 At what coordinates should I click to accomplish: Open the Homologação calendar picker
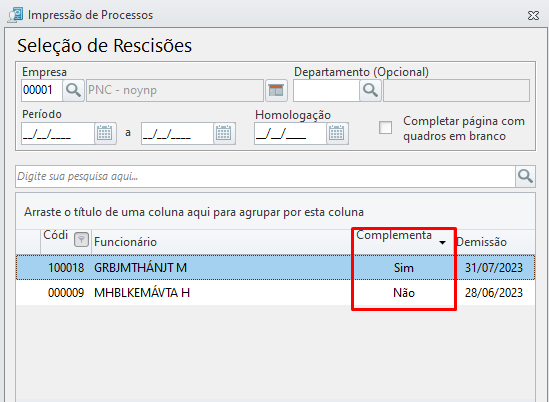[x=337, y=133]
